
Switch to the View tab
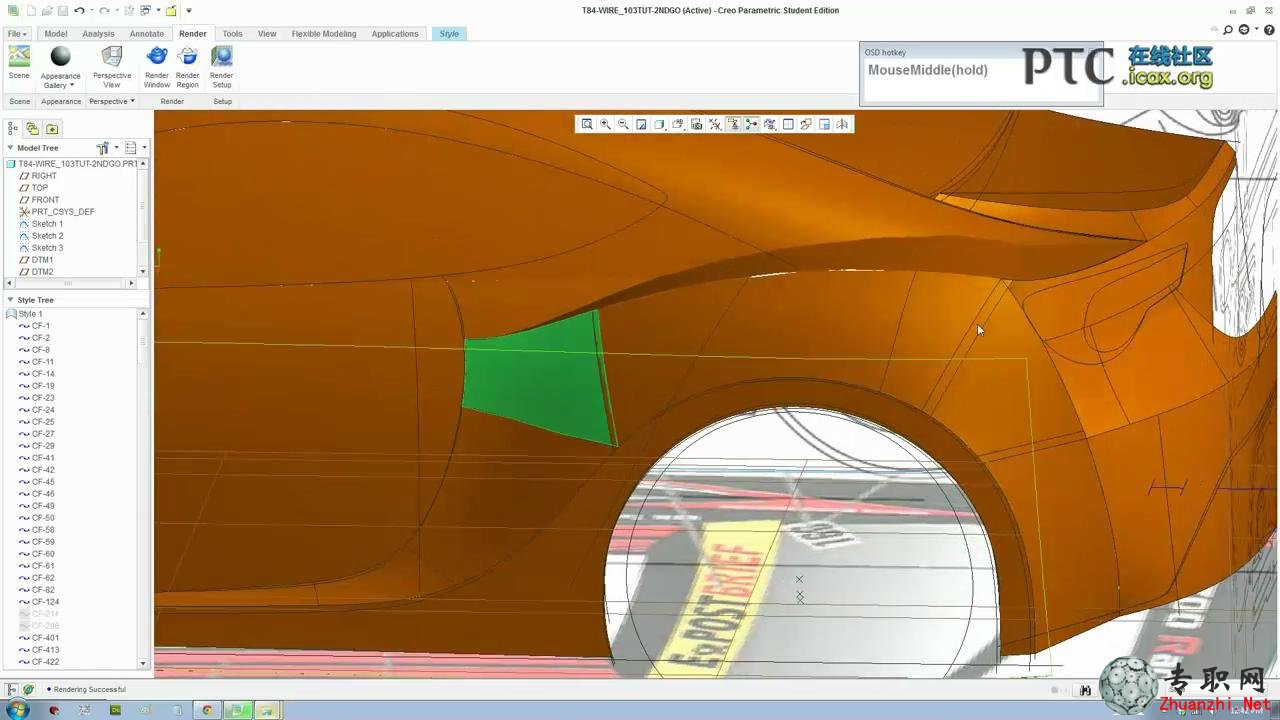point(267,34)
